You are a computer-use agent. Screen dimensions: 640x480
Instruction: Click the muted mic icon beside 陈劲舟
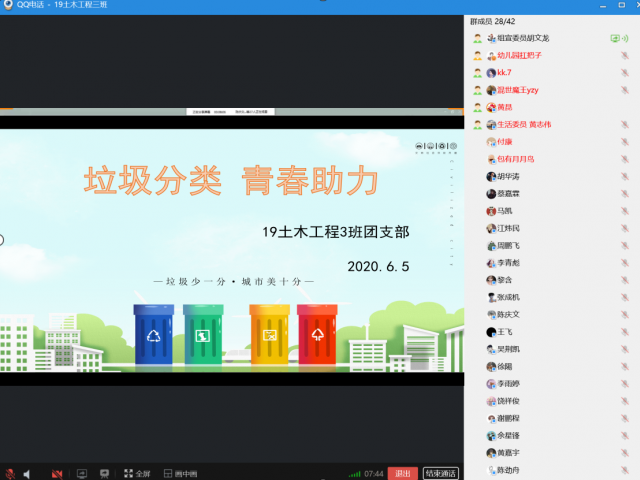pyautogui.click(x=625, y=470)
